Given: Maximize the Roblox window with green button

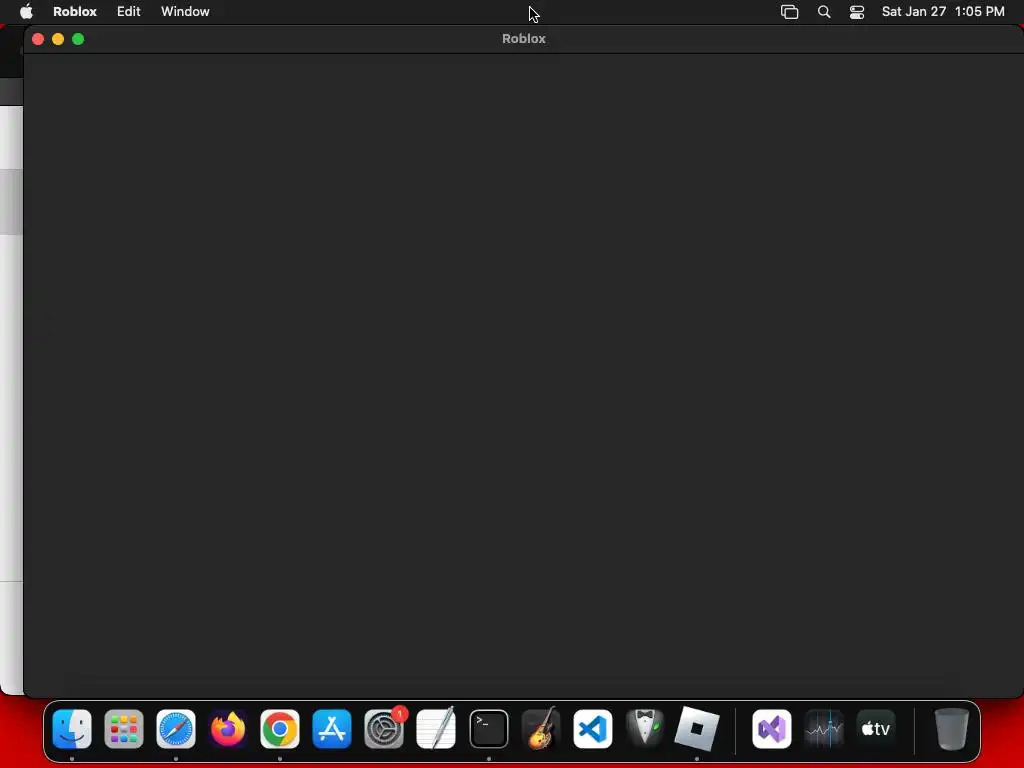Looking at the screenshot, I should point(78,39).
